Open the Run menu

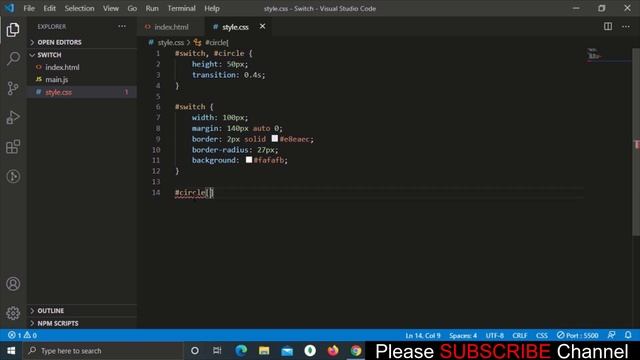point(152,8)
